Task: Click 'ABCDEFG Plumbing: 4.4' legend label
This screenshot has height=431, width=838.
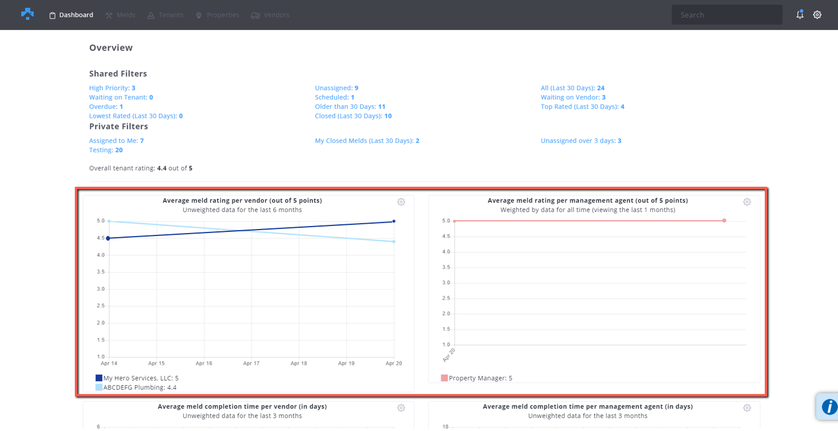Action: pyautogui.click(x=141, y=387)
